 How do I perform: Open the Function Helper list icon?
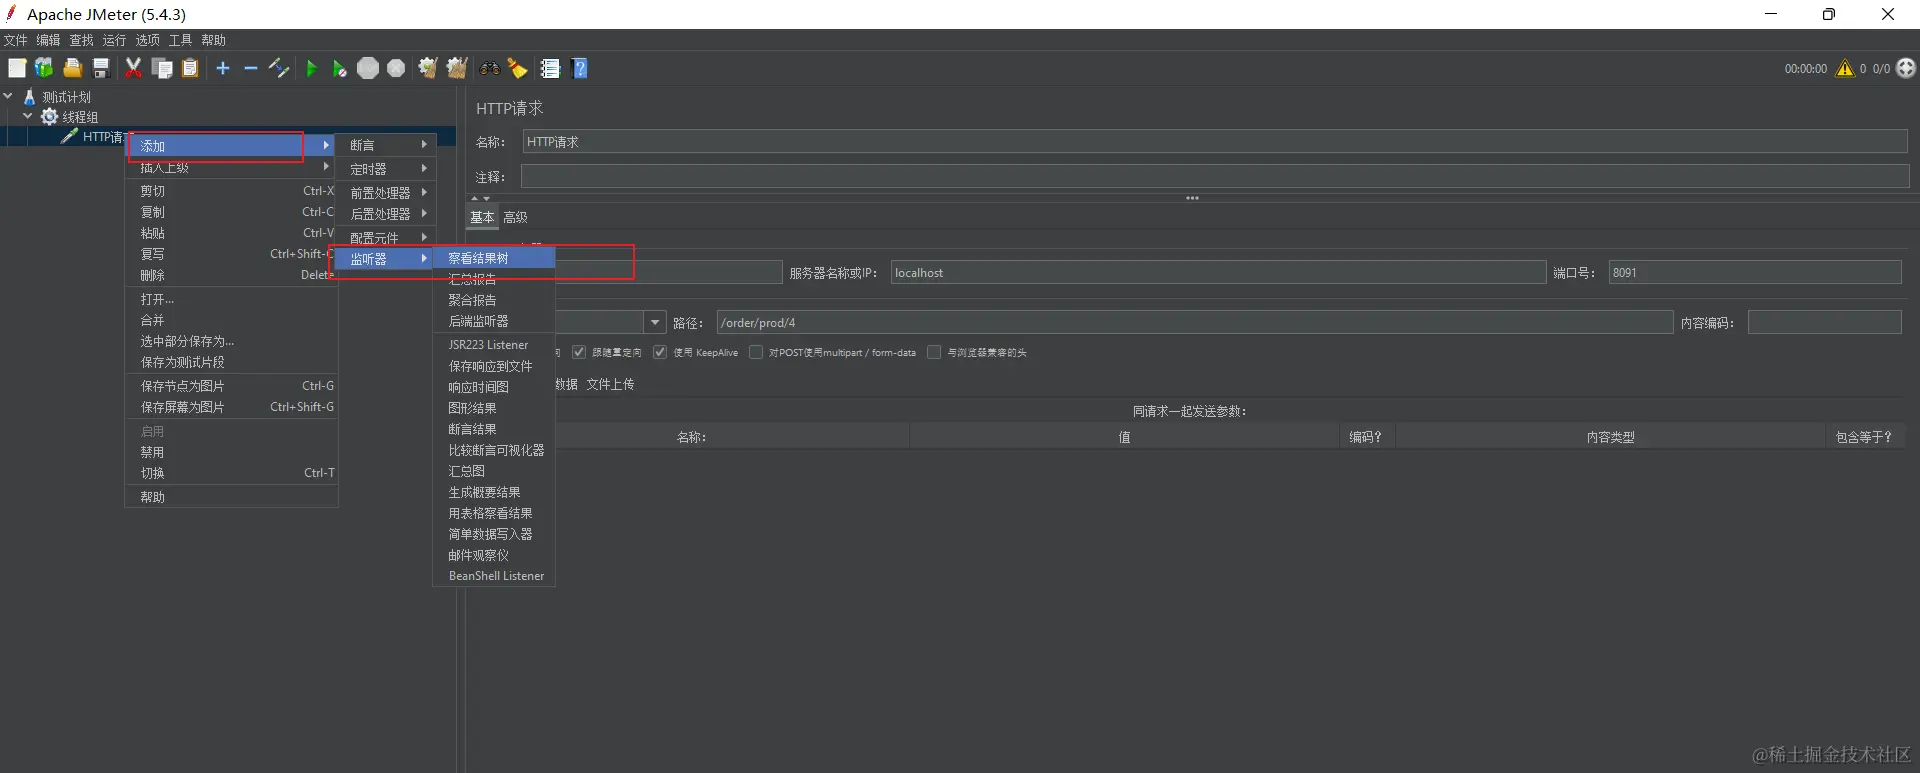[x=550, y=68]
